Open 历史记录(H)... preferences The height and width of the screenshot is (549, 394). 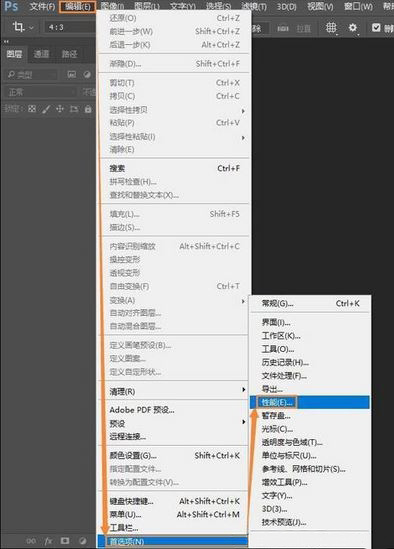(310, 362)
